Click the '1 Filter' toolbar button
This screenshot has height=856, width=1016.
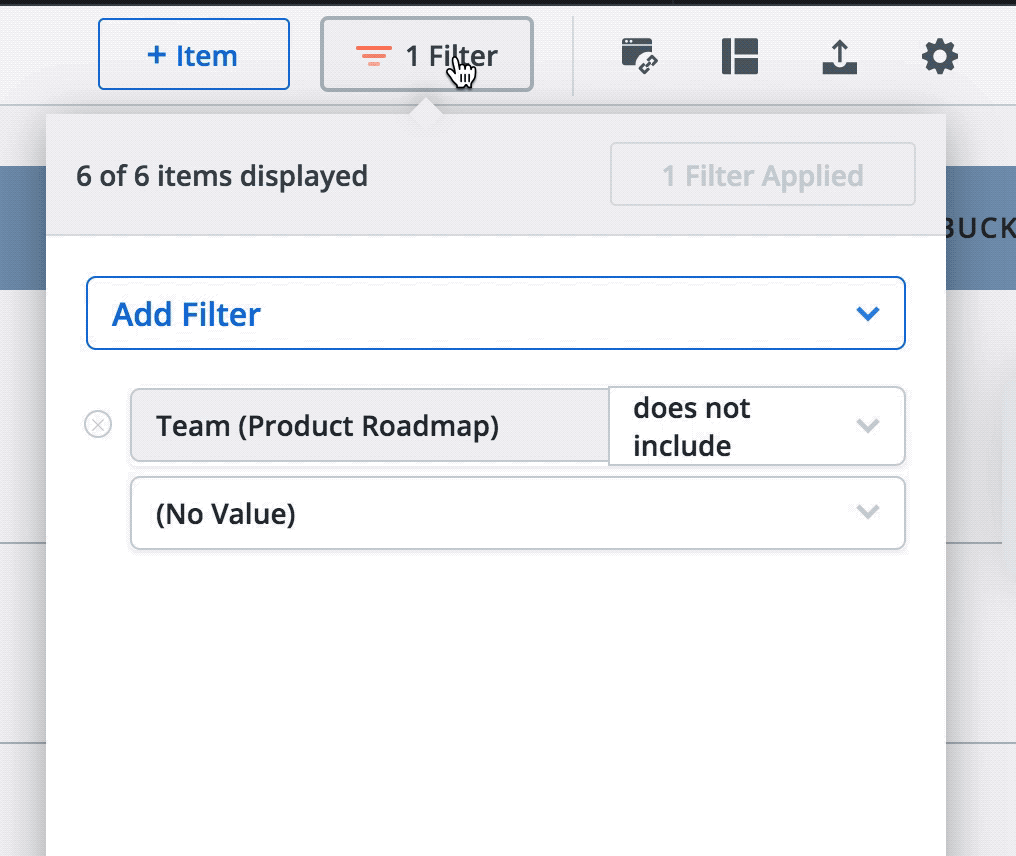click(x=428, y=55)
